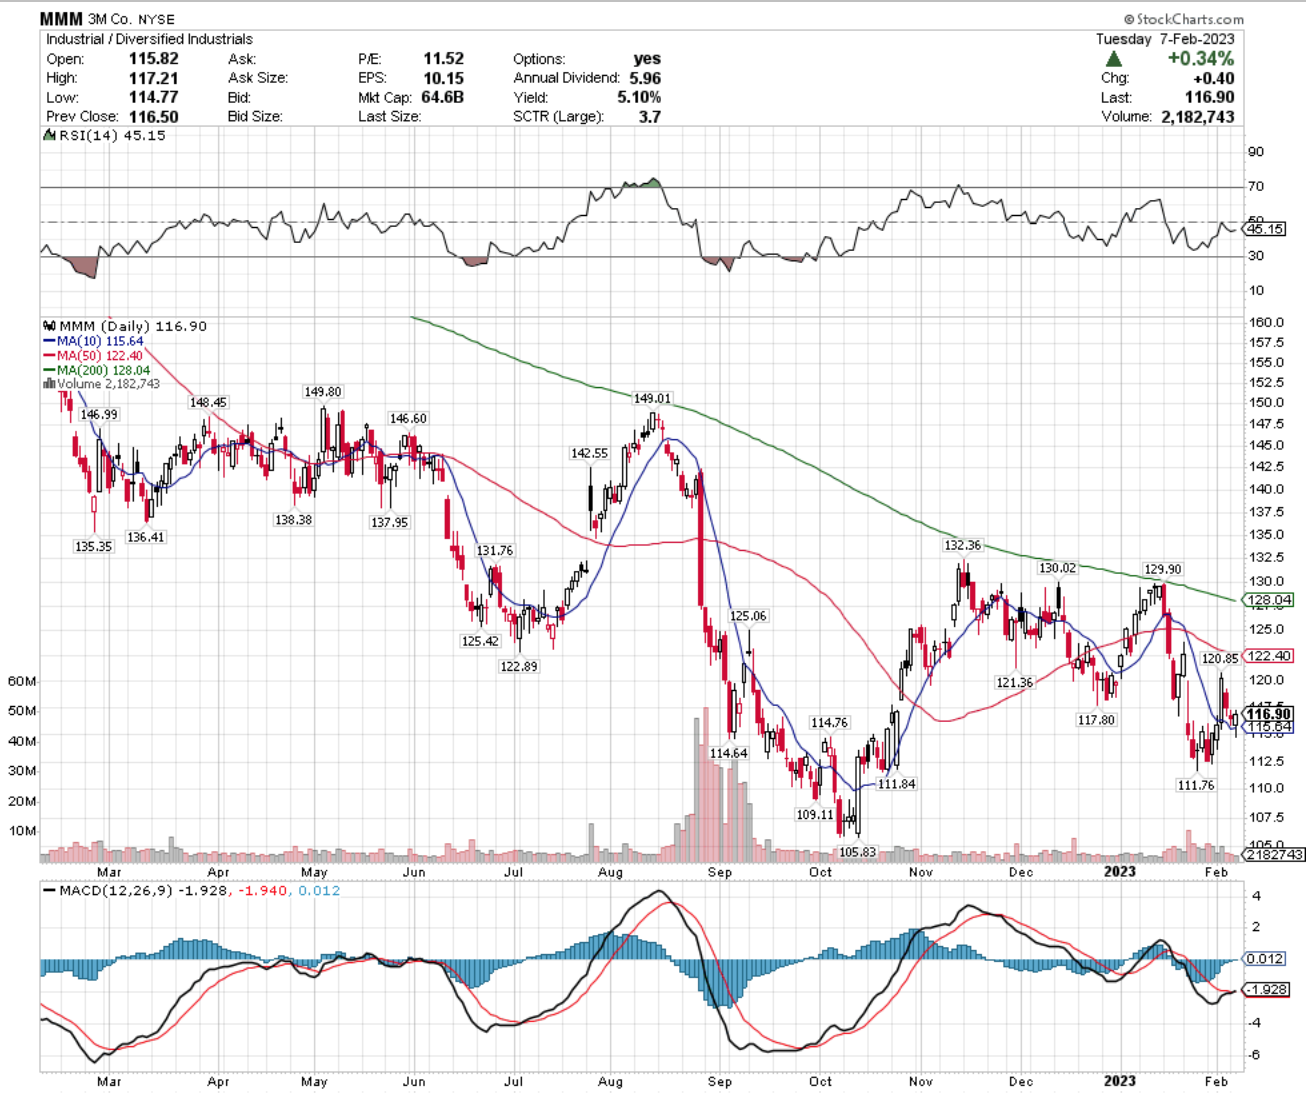Screen dimensions: 1306x1094
Task: Click the 135.35 low price label
Action: (x=93, y=546)
